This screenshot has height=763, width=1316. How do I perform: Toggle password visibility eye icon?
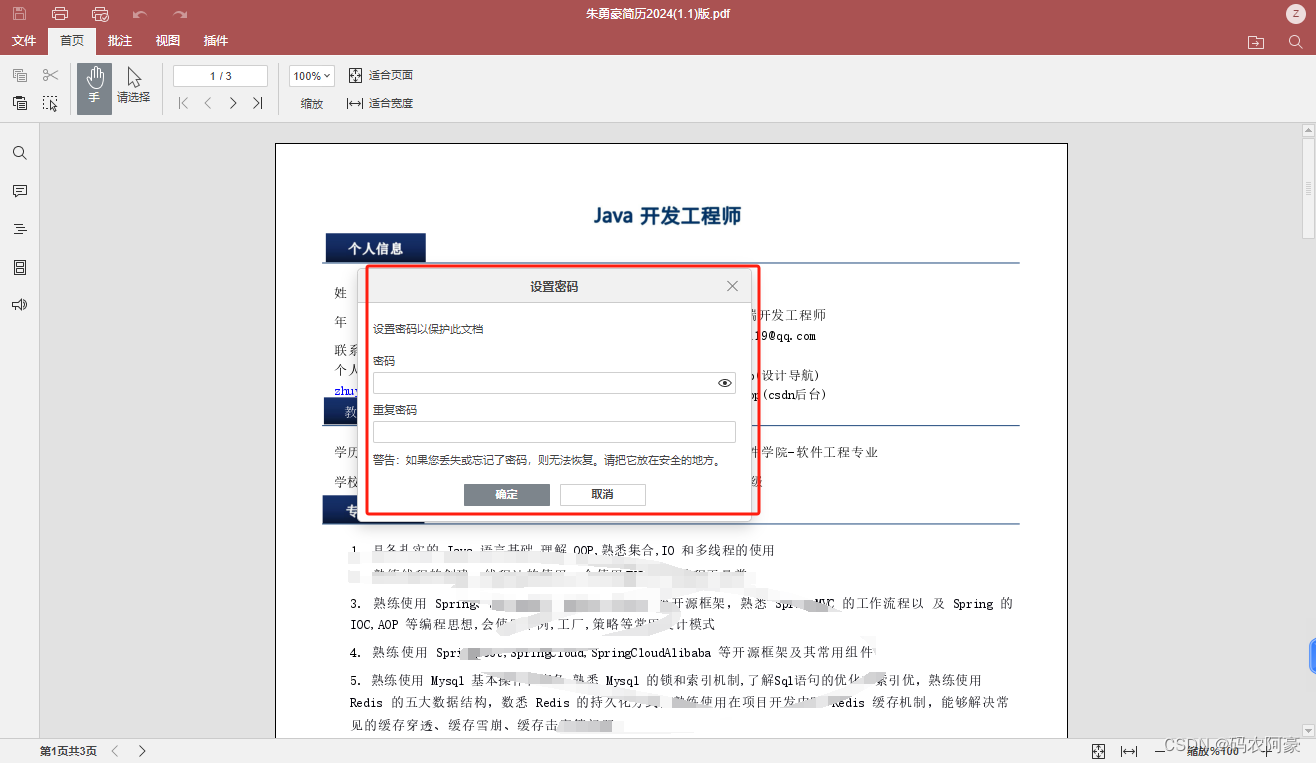click(x=725, y=383)
